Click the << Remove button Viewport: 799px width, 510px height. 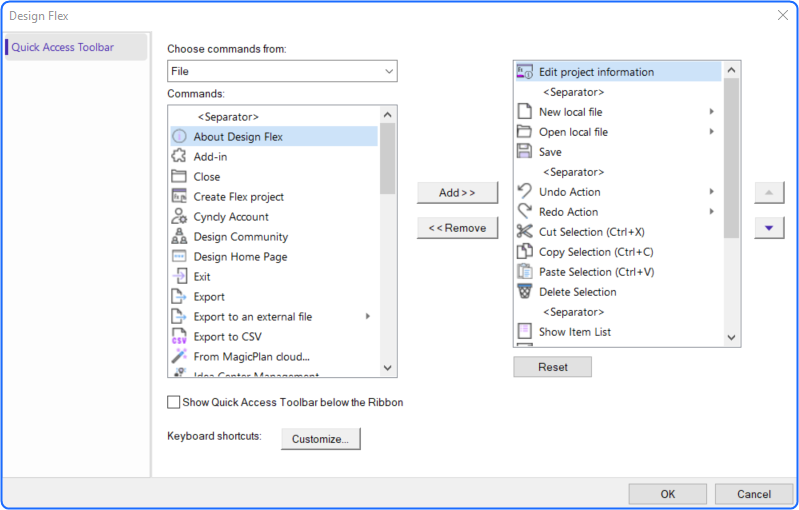pyautogui.click(x=457, y=228)
